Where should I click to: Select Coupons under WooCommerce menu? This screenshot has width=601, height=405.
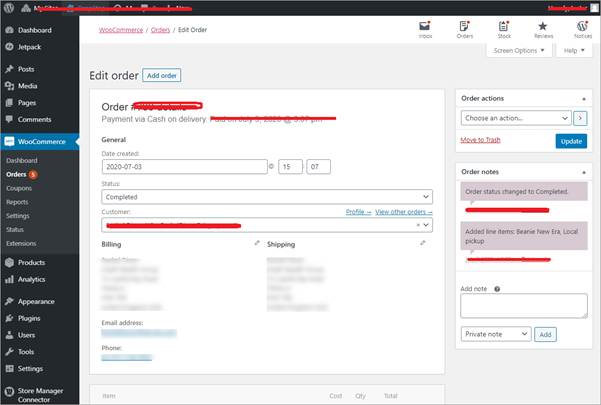[x=19, y=188]
